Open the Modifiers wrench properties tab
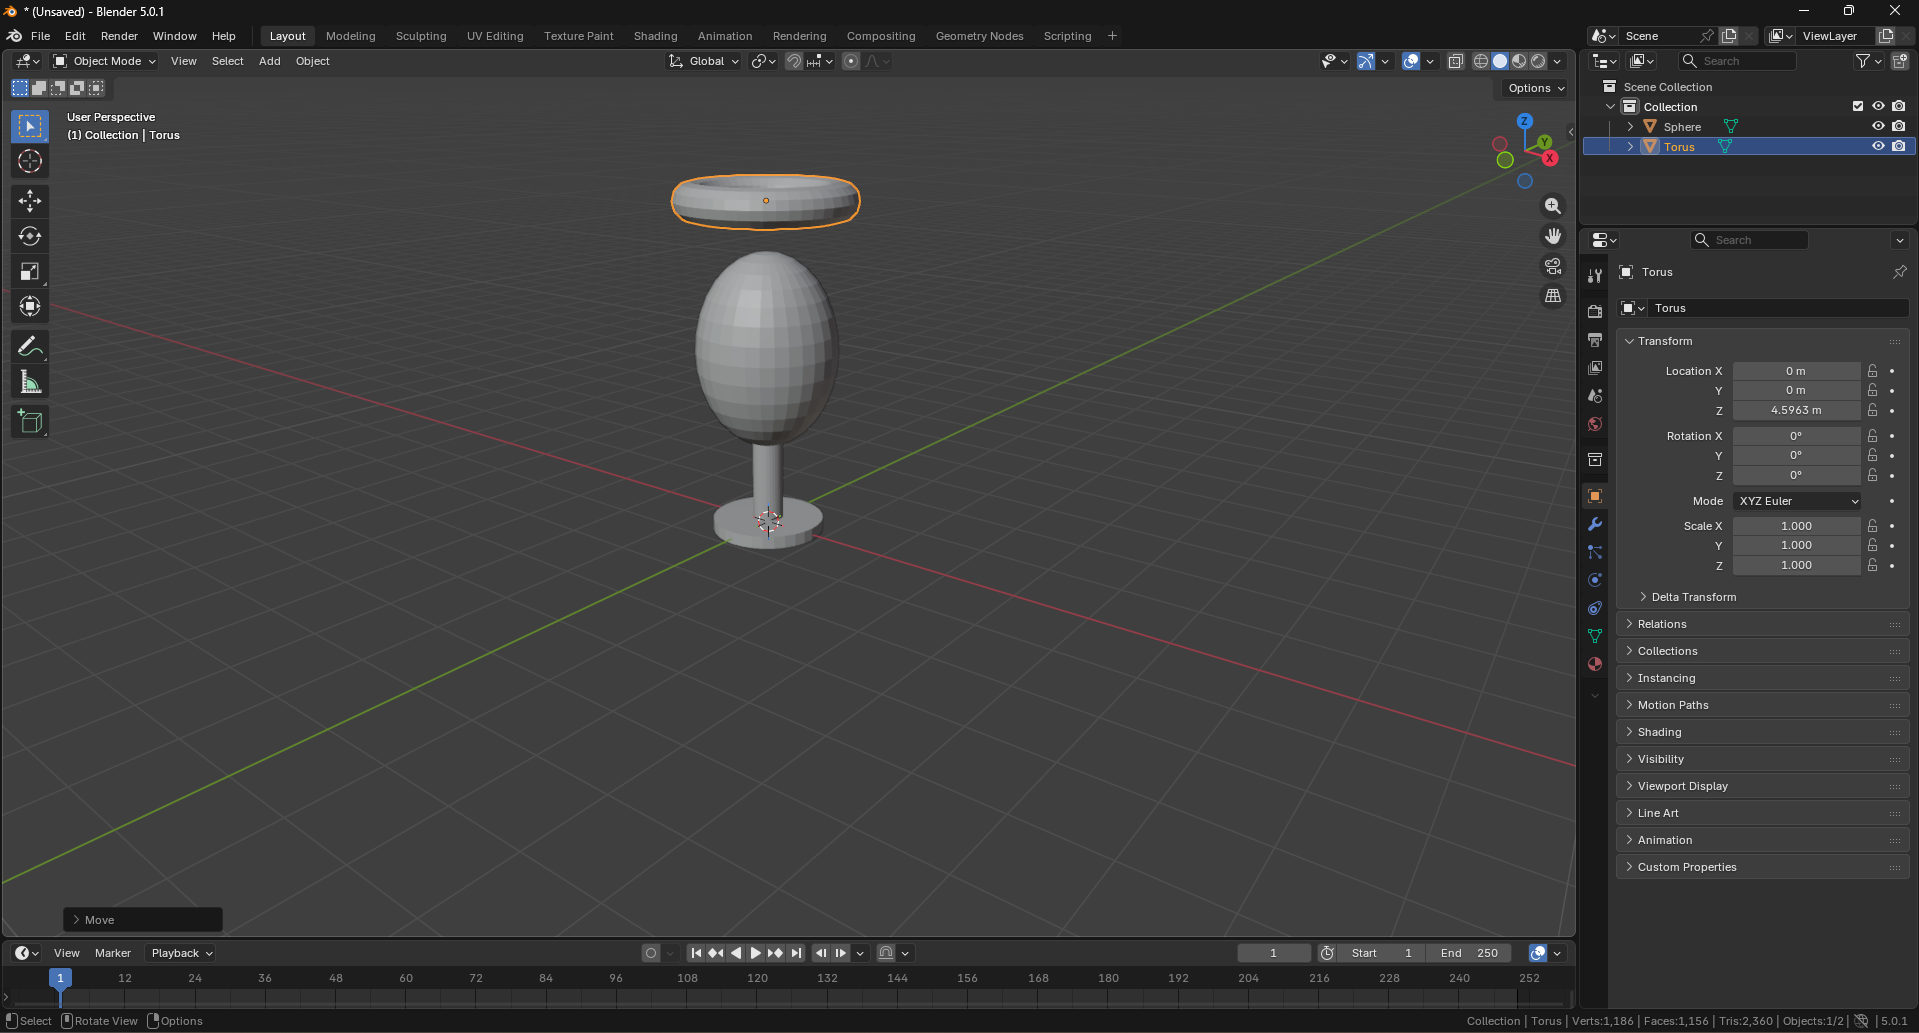This screenshot has height=1033, width=1919. click(x=1595, y=524)
